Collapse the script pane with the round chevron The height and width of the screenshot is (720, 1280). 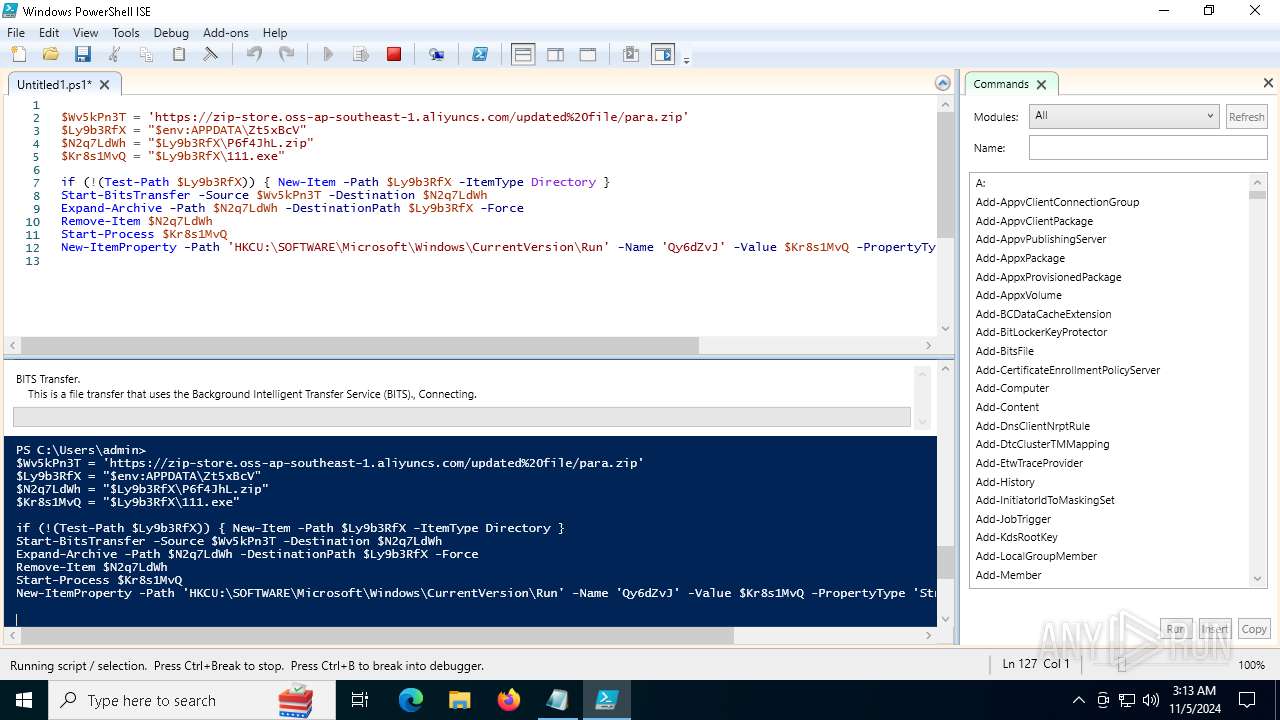[x=942, y=84]
